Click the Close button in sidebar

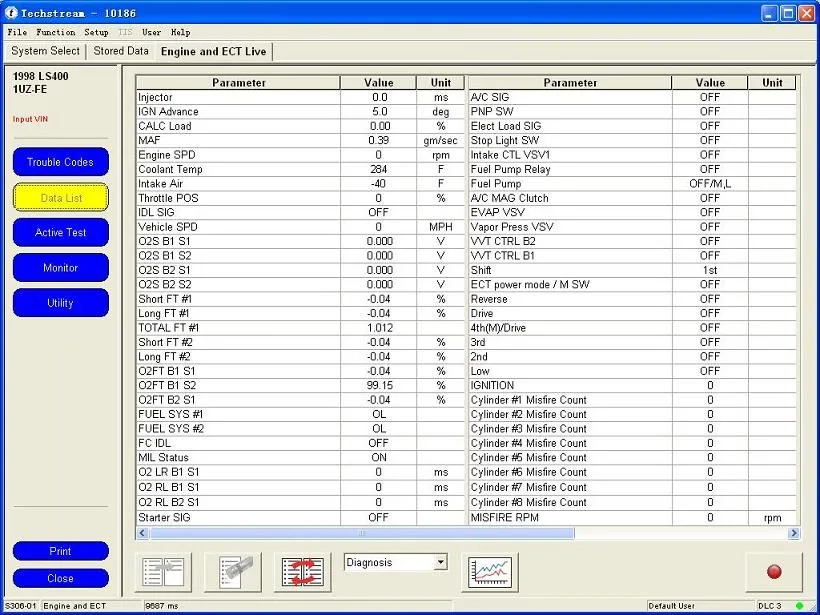(x=60, y=578)
